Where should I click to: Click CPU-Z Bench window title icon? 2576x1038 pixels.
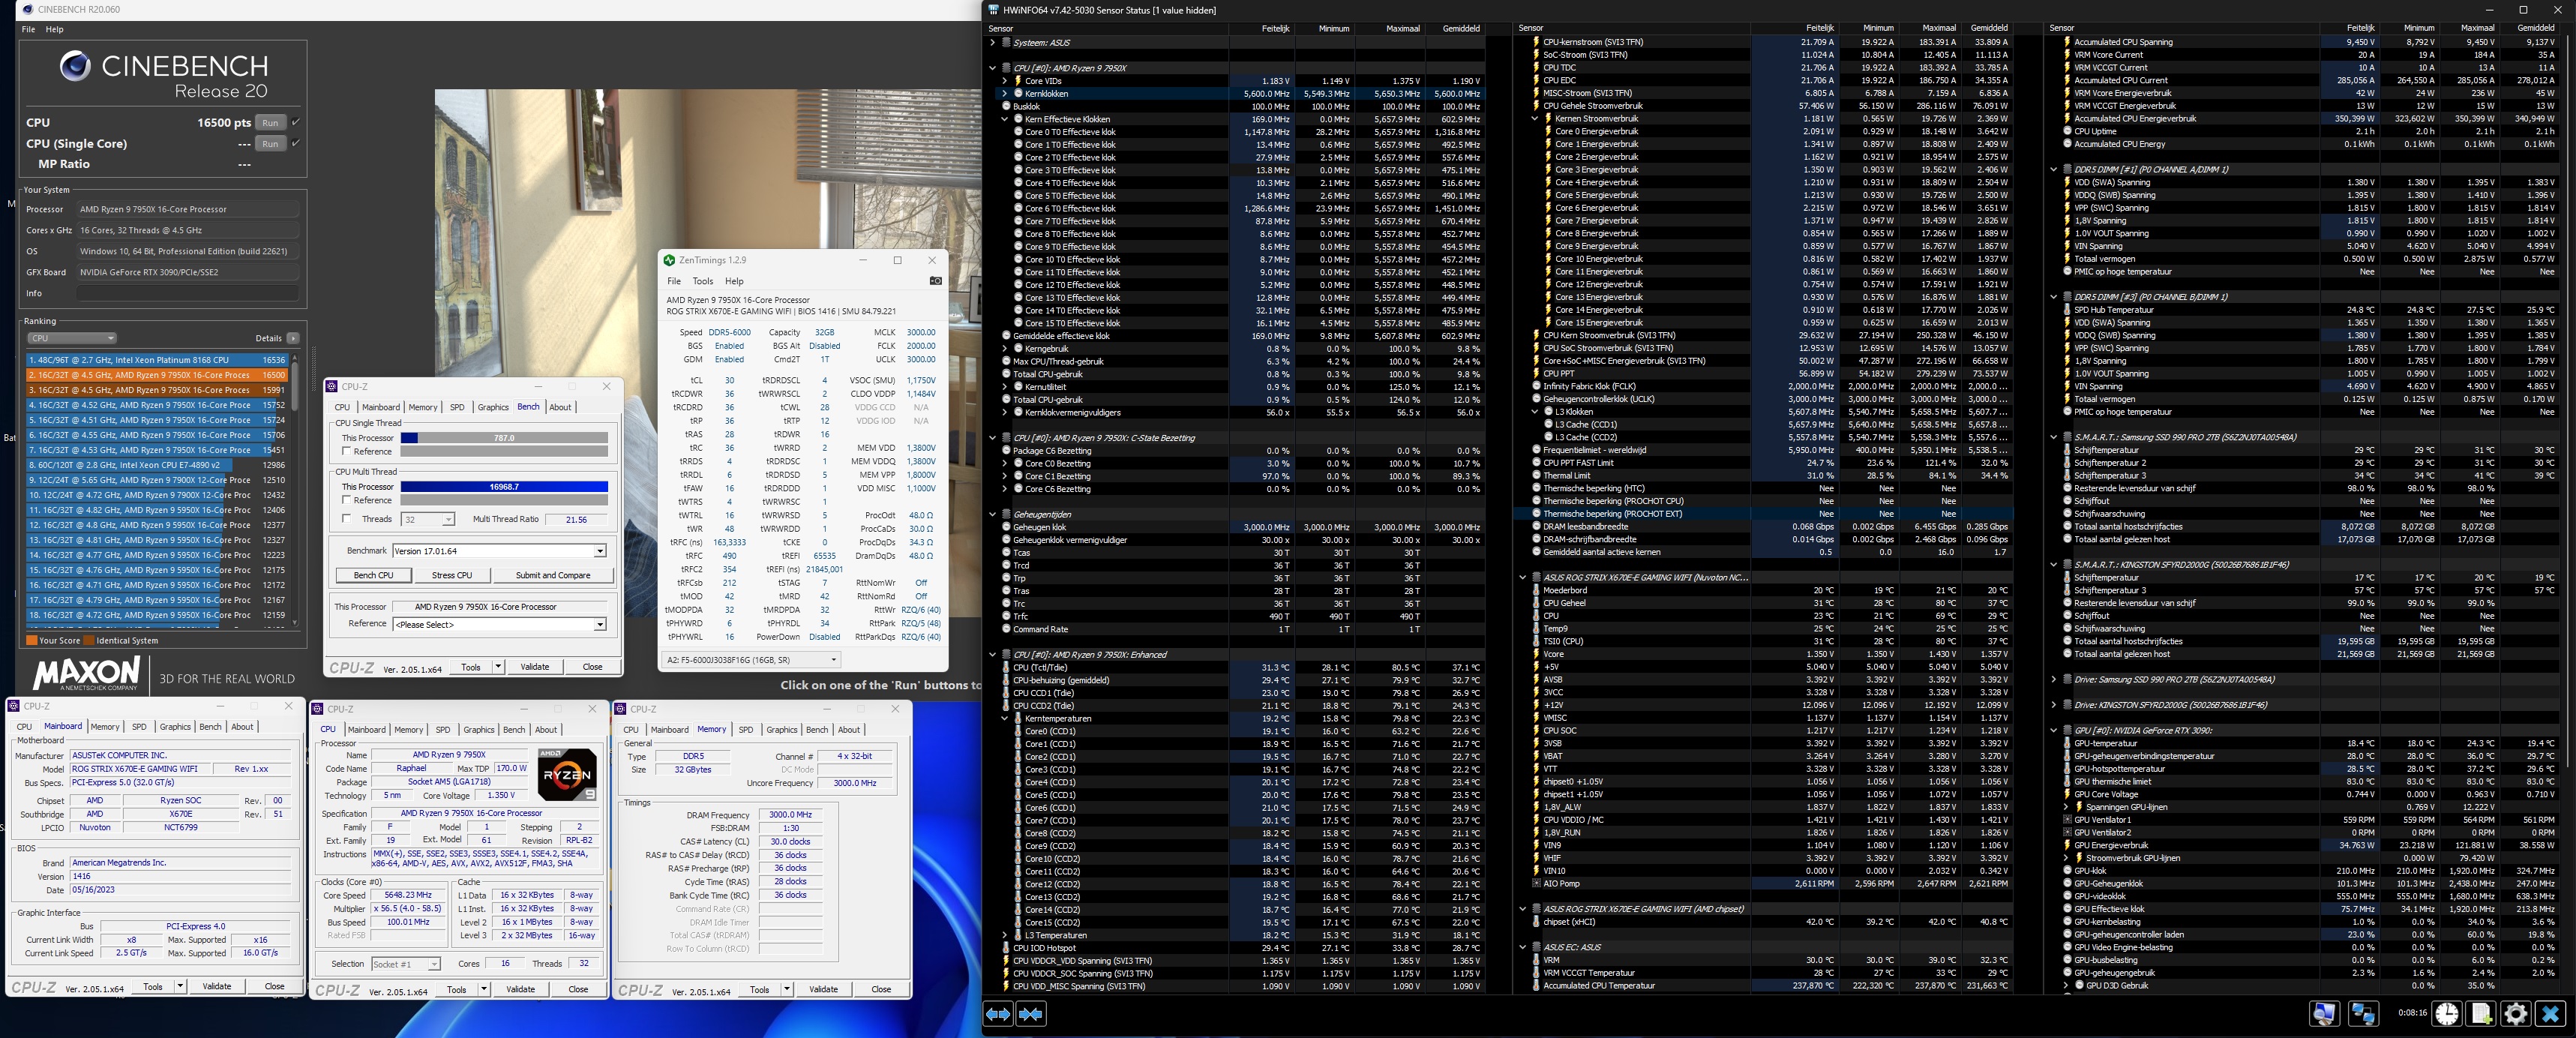[x=332, y=387]
